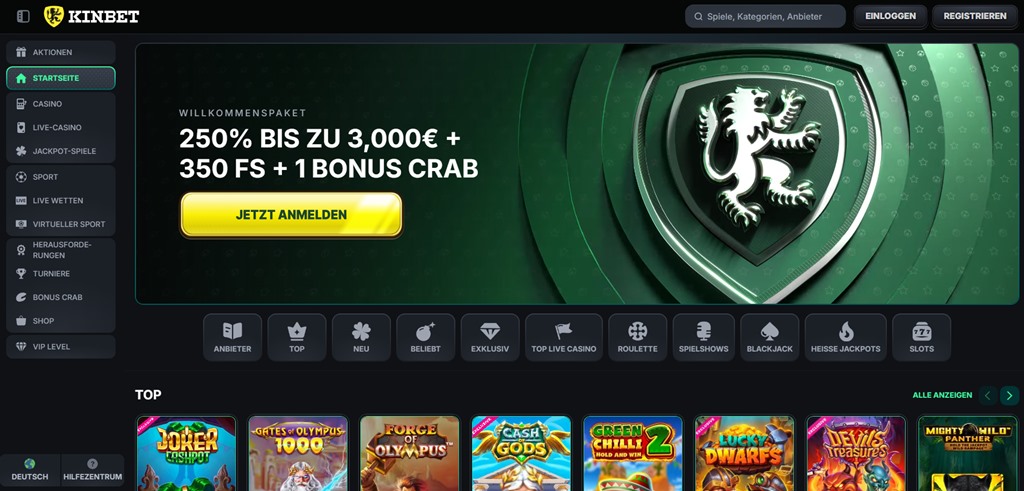Open the Neu clover category
Viewport: 1024px width, 491px height.
(x=361, y=337)
